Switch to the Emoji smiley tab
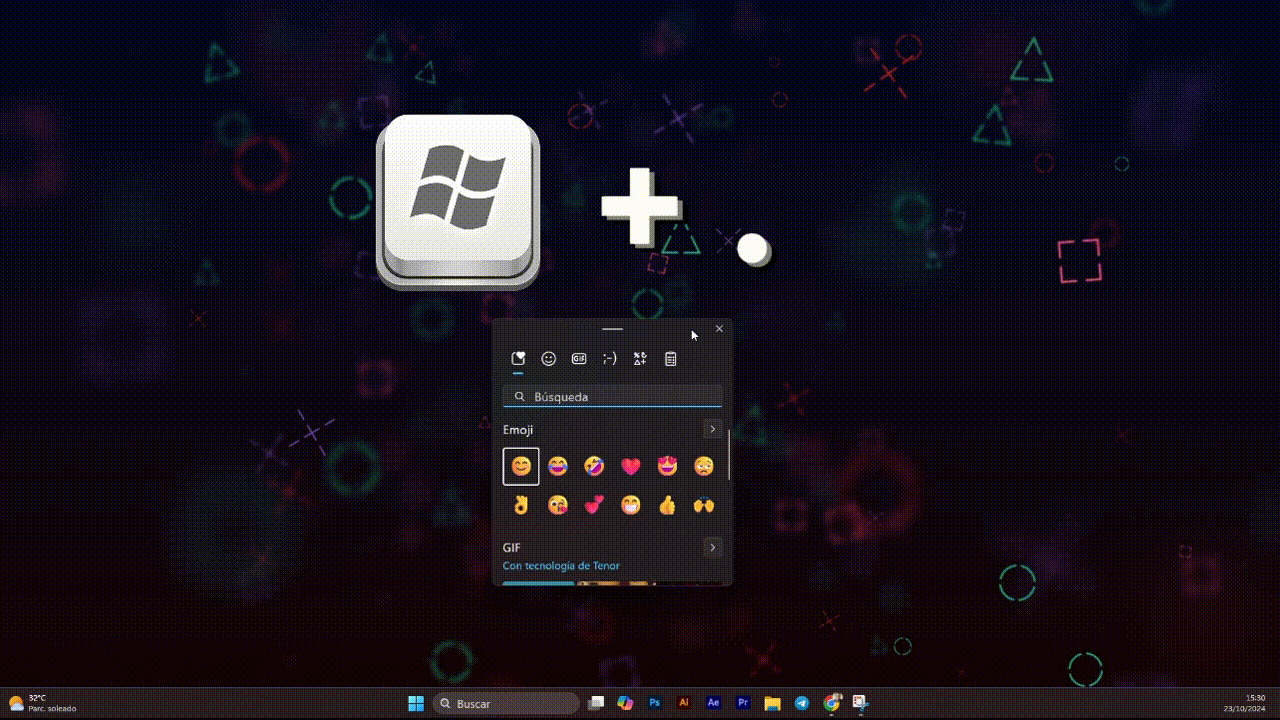 548,359
